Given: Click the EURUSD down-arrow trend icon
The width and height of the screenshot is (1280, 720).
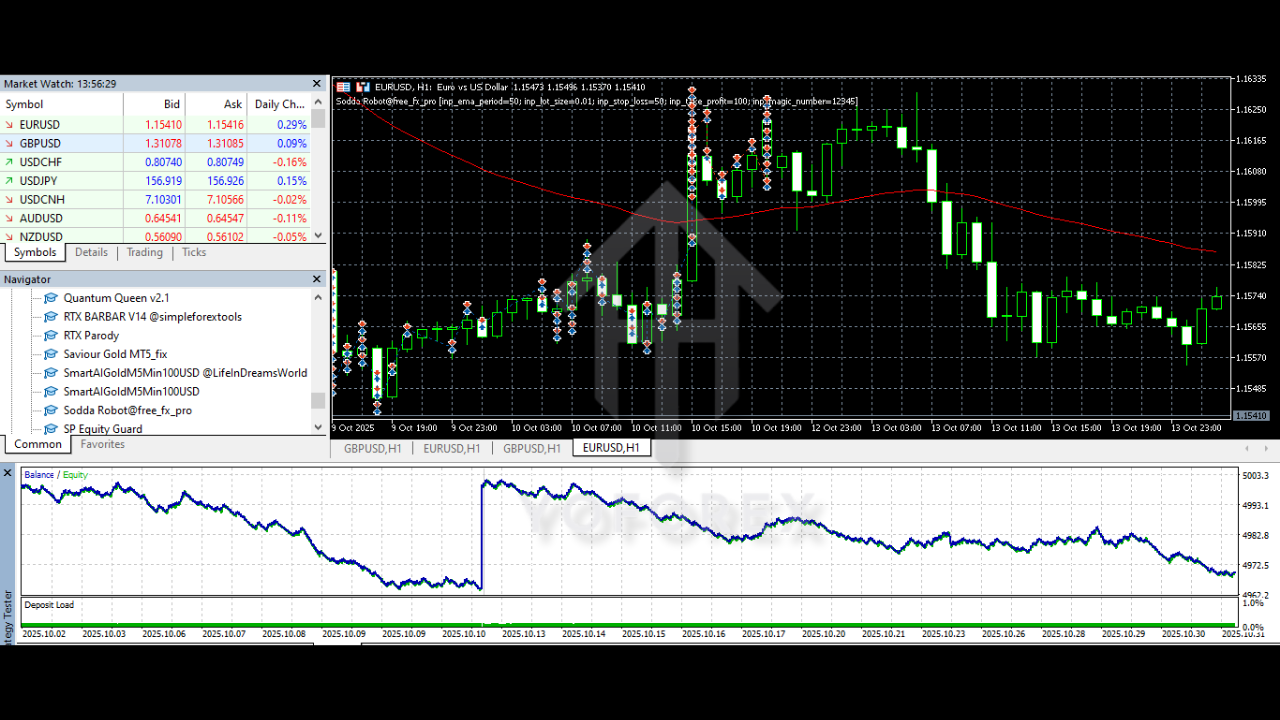Looking at the screenshot, I should pyautogui.click(x=10, y=125).
